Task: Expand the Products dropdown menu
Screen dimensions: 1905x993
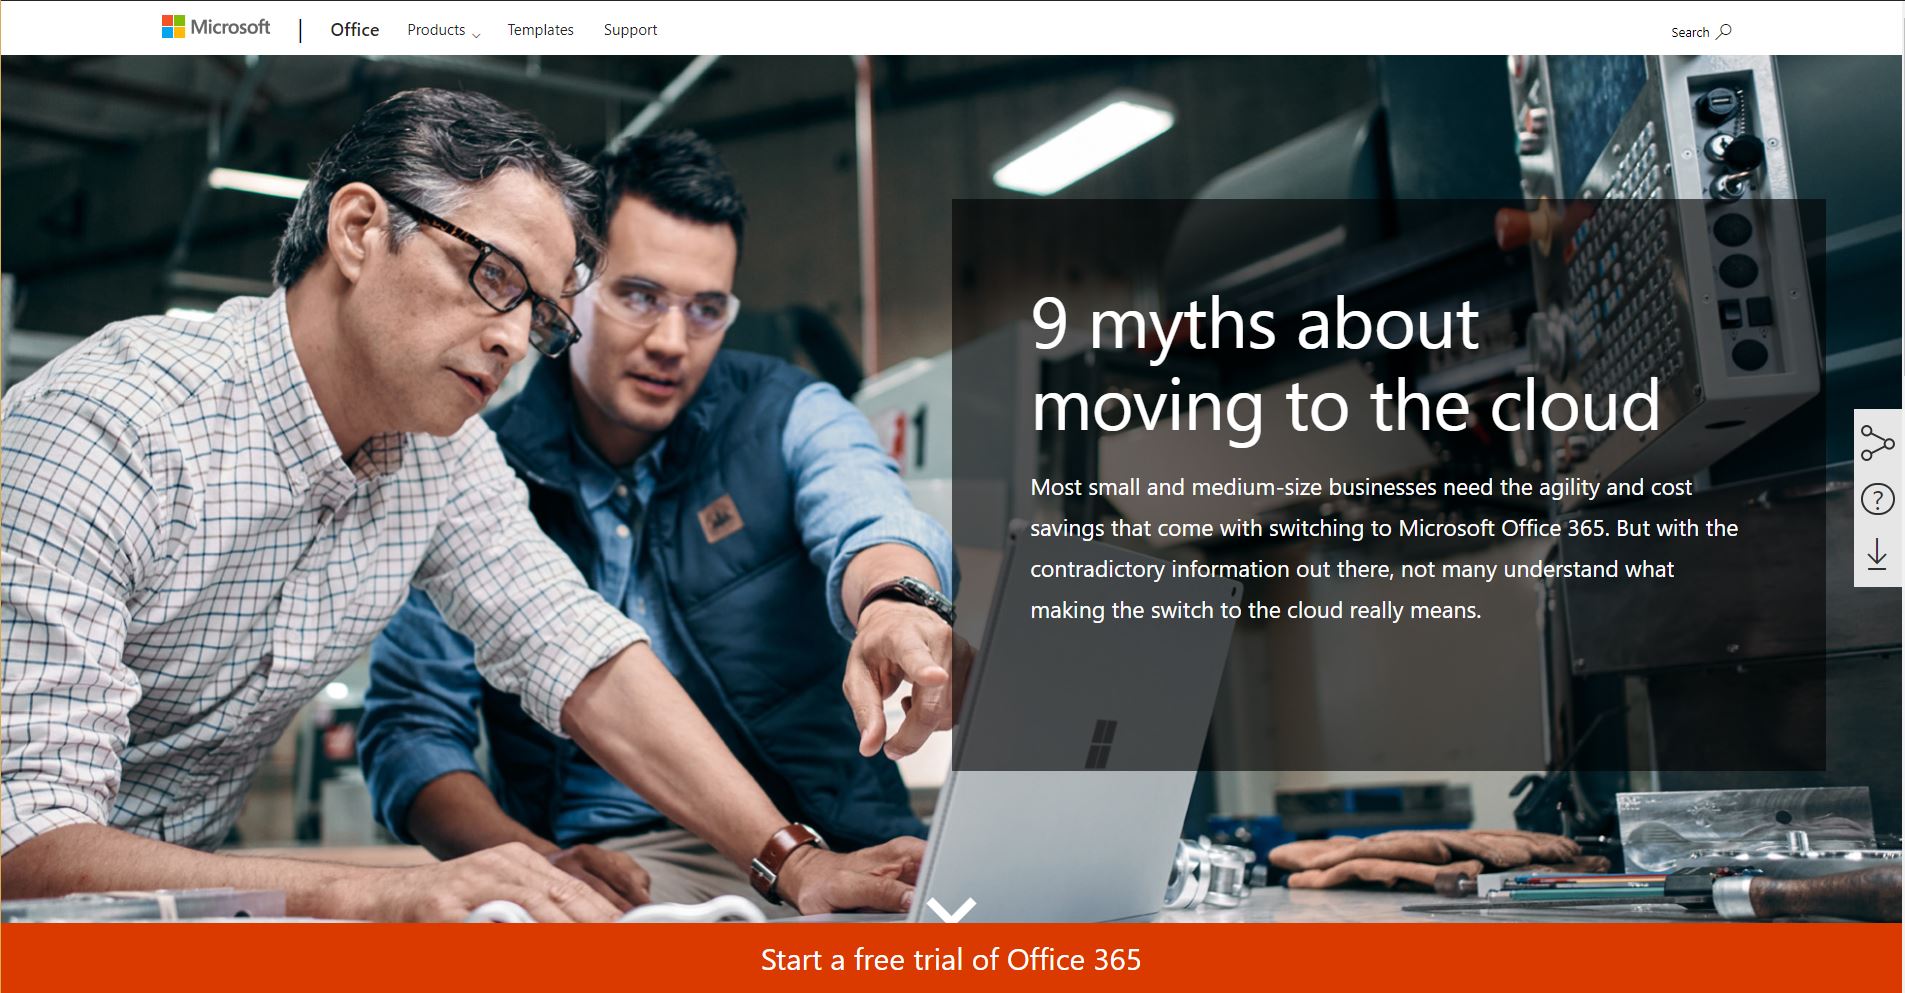Action: pos(443,30)
